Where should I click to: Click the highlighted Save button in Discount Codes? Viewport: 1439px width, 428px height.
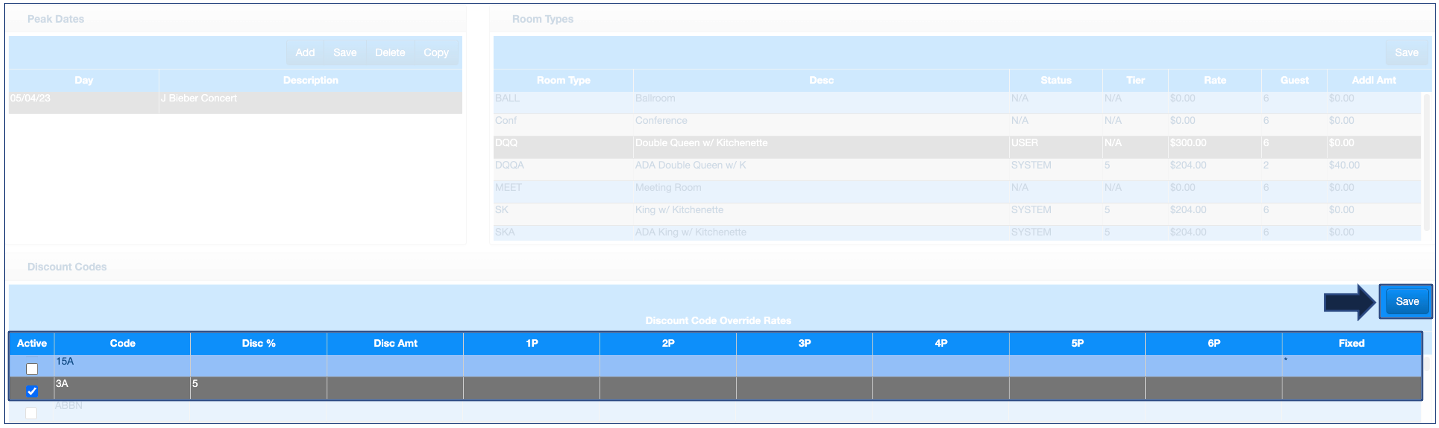1406,302
